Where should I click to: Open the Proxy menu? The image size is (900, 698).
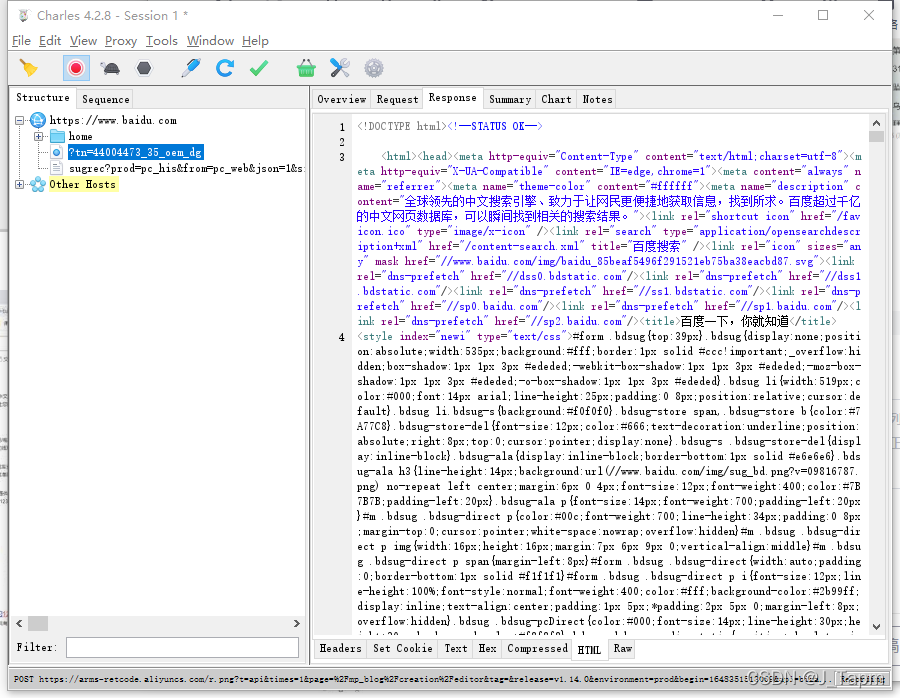(x=121, y=41)
